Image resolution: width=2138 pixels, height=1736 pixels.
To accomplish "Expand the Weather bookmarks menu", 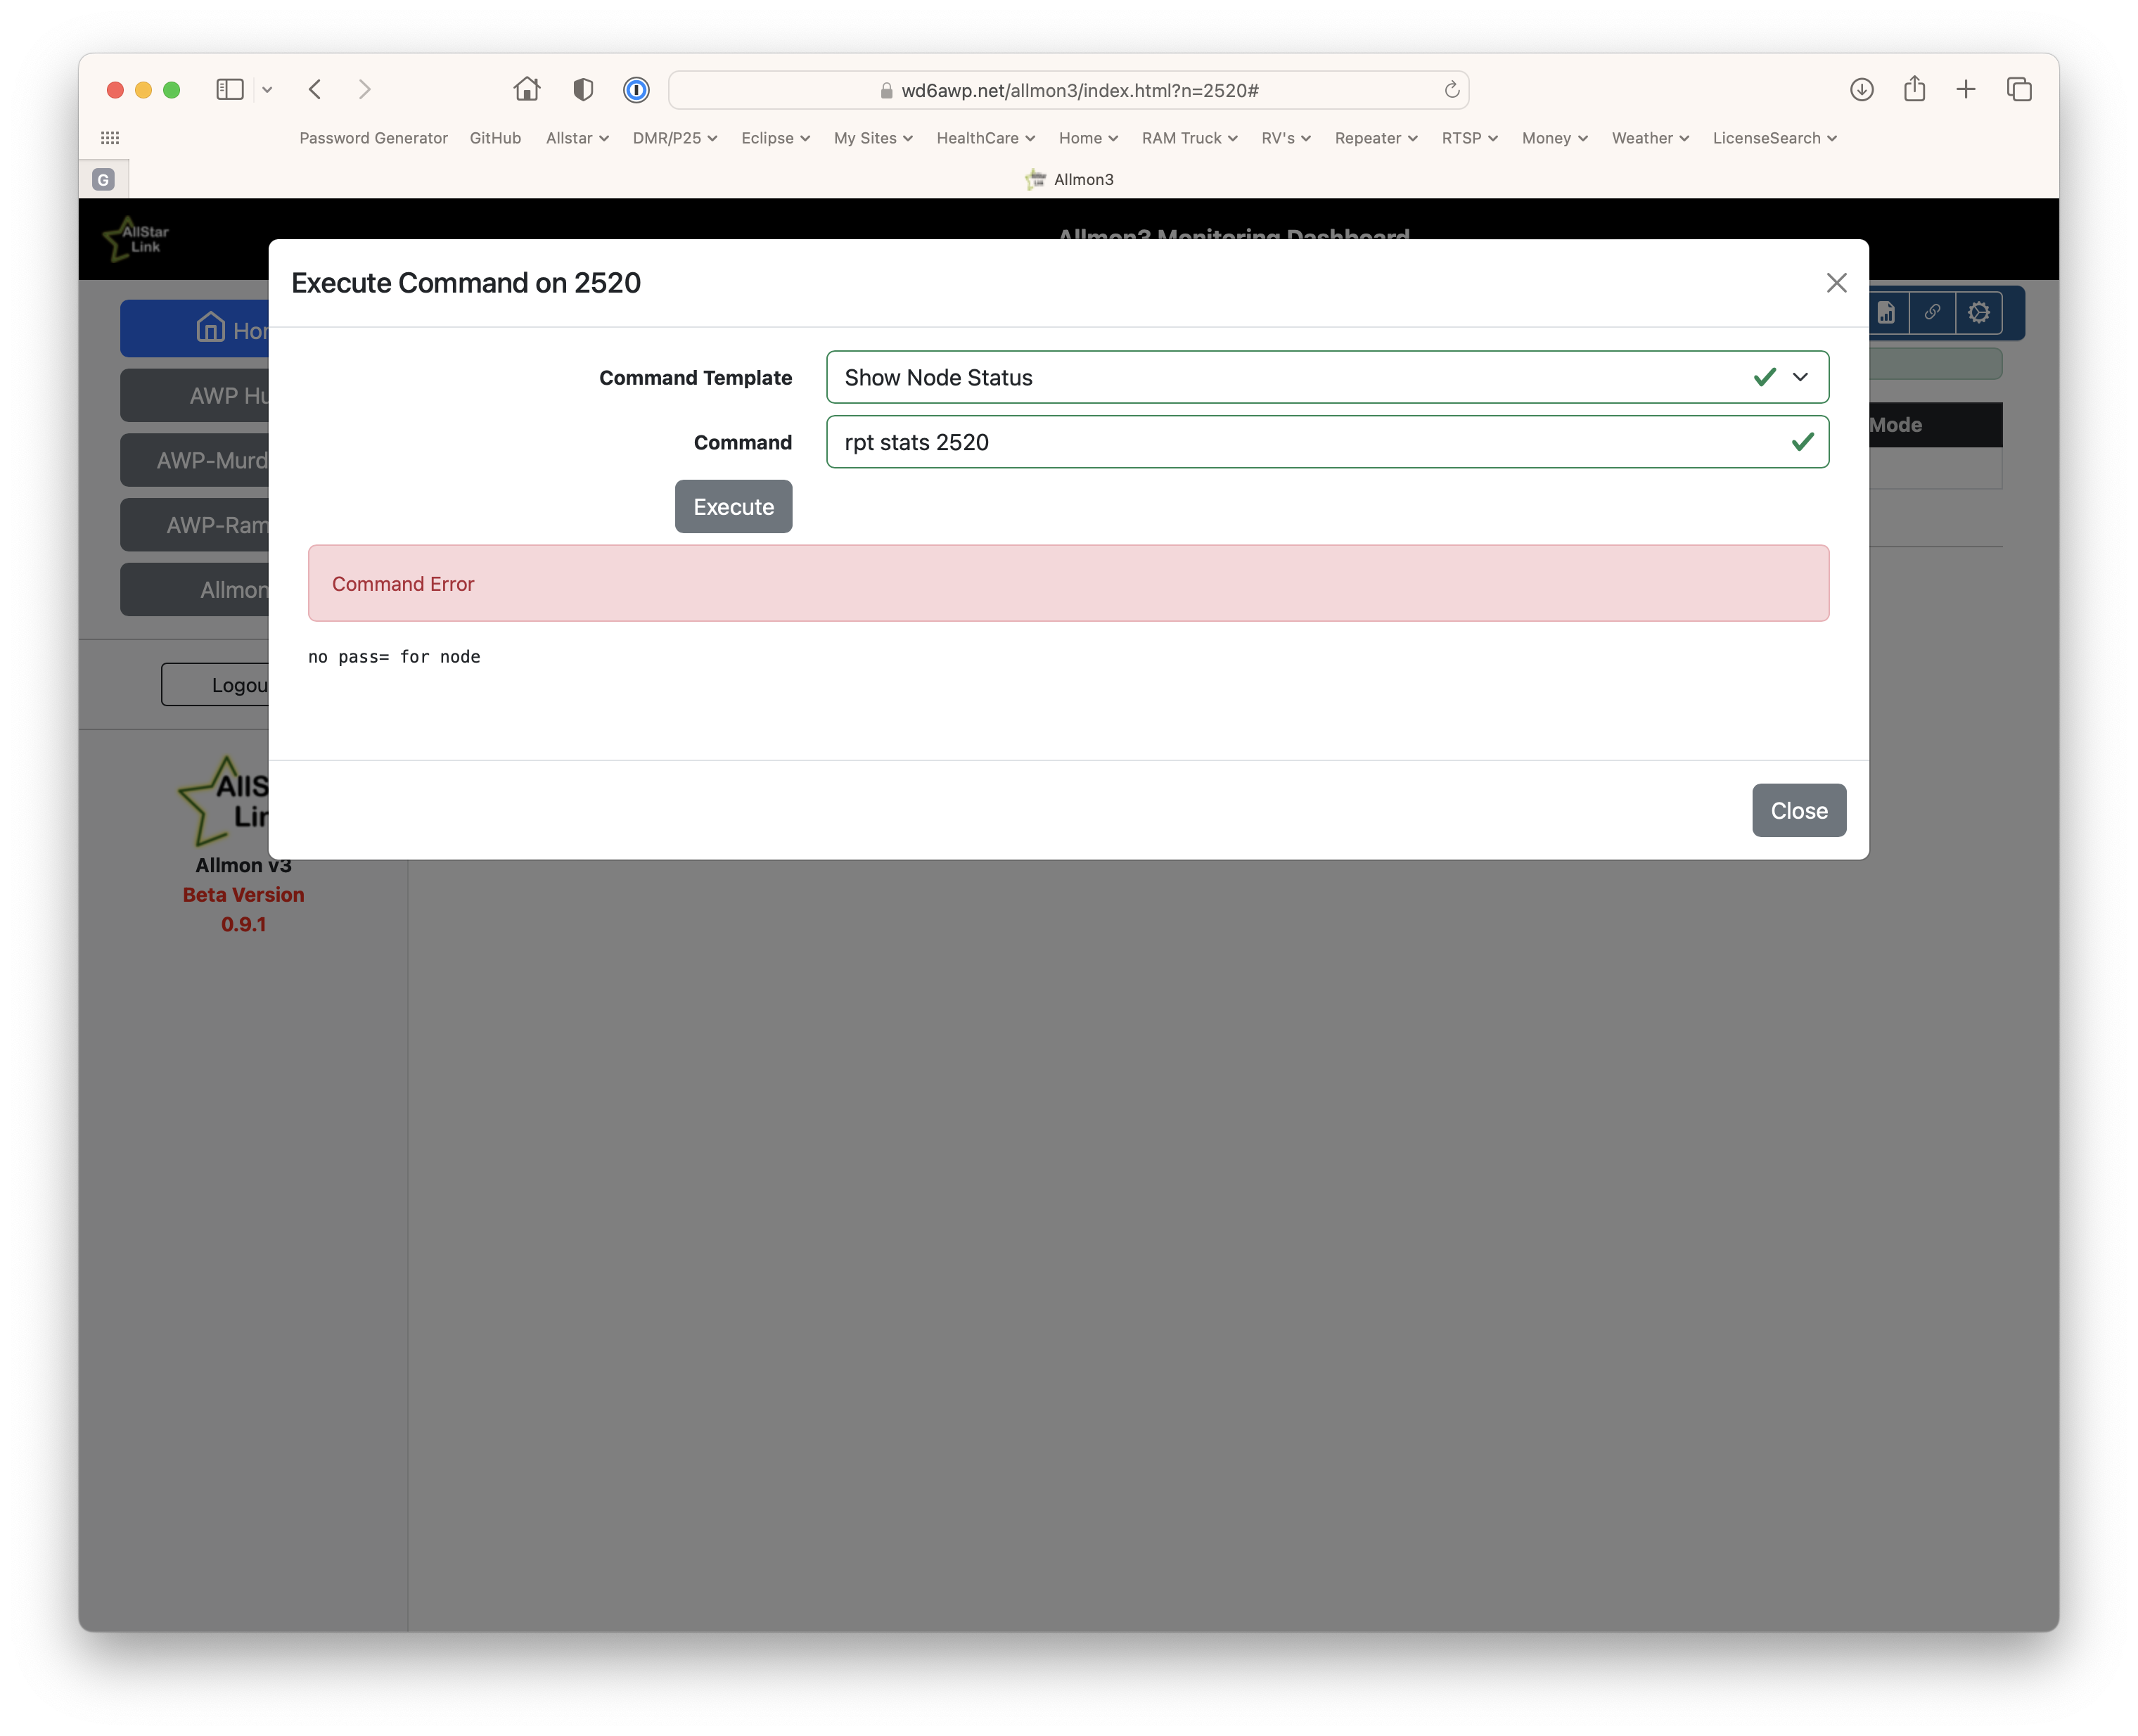I will point(1649,138).
